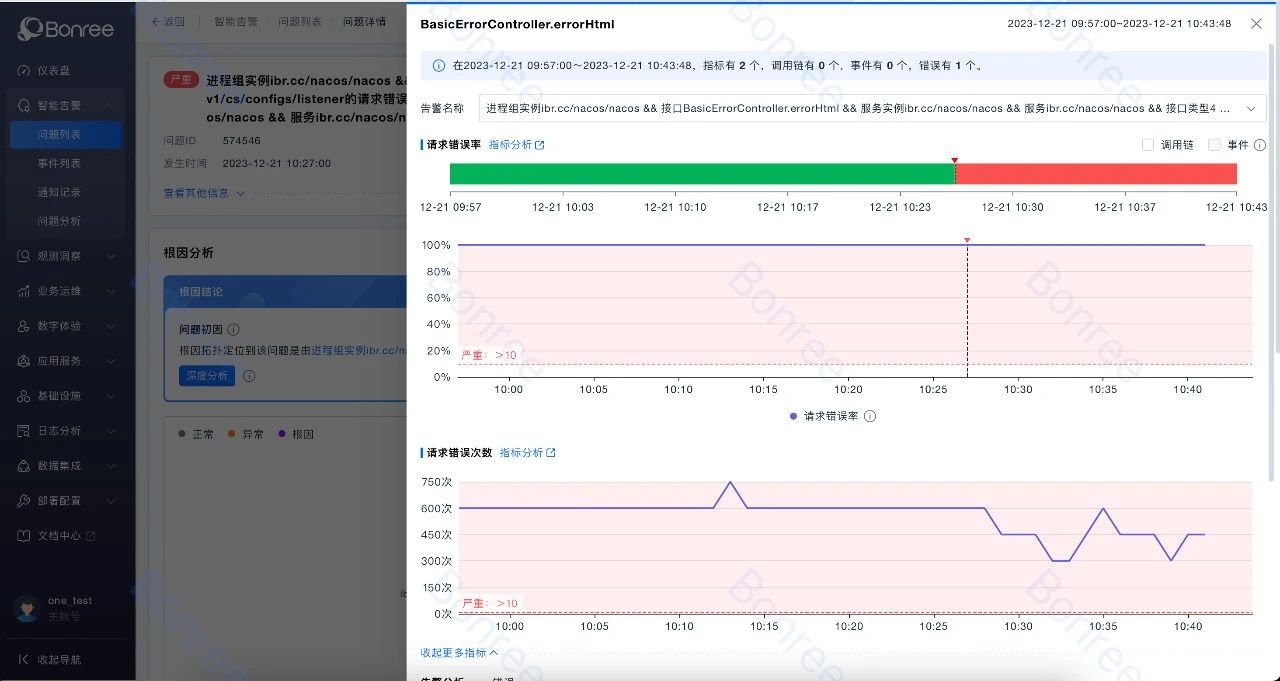Click 收起导航 to collapse navigation
This screenshot has width=1280, height=681.
[x=58, y=660]
